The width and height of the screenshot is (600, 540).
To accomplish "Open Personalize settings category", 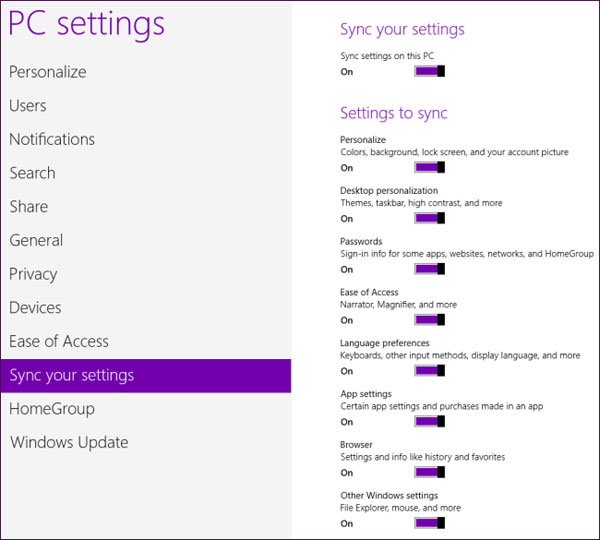I will tap(48, 72).
